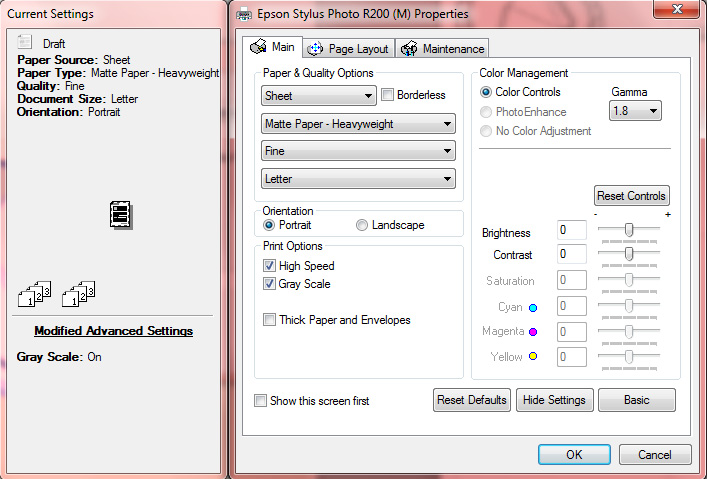Image resolution: width=707 pixels, height=479 pixels.
Task: Click the Contrast slider handle
Action: coord(629,253)
